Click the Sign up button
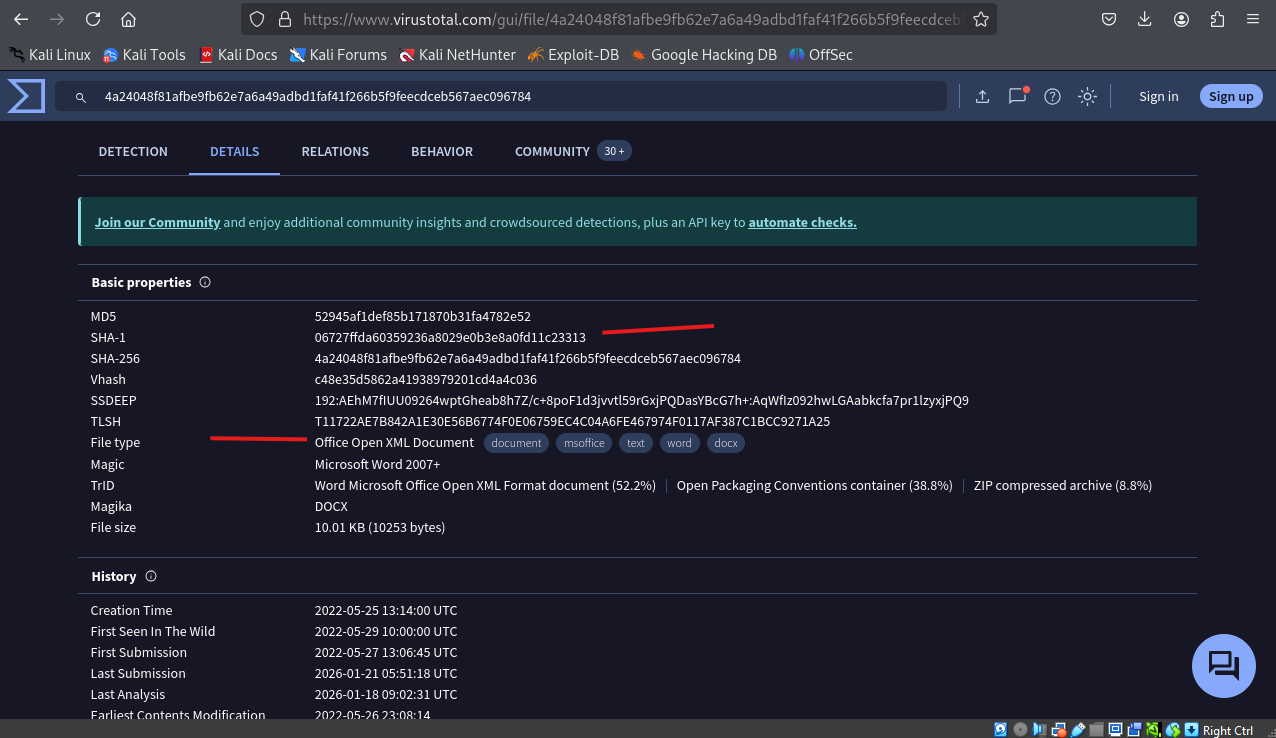This screenshot has width=1276, height=738. [1231, 97]
